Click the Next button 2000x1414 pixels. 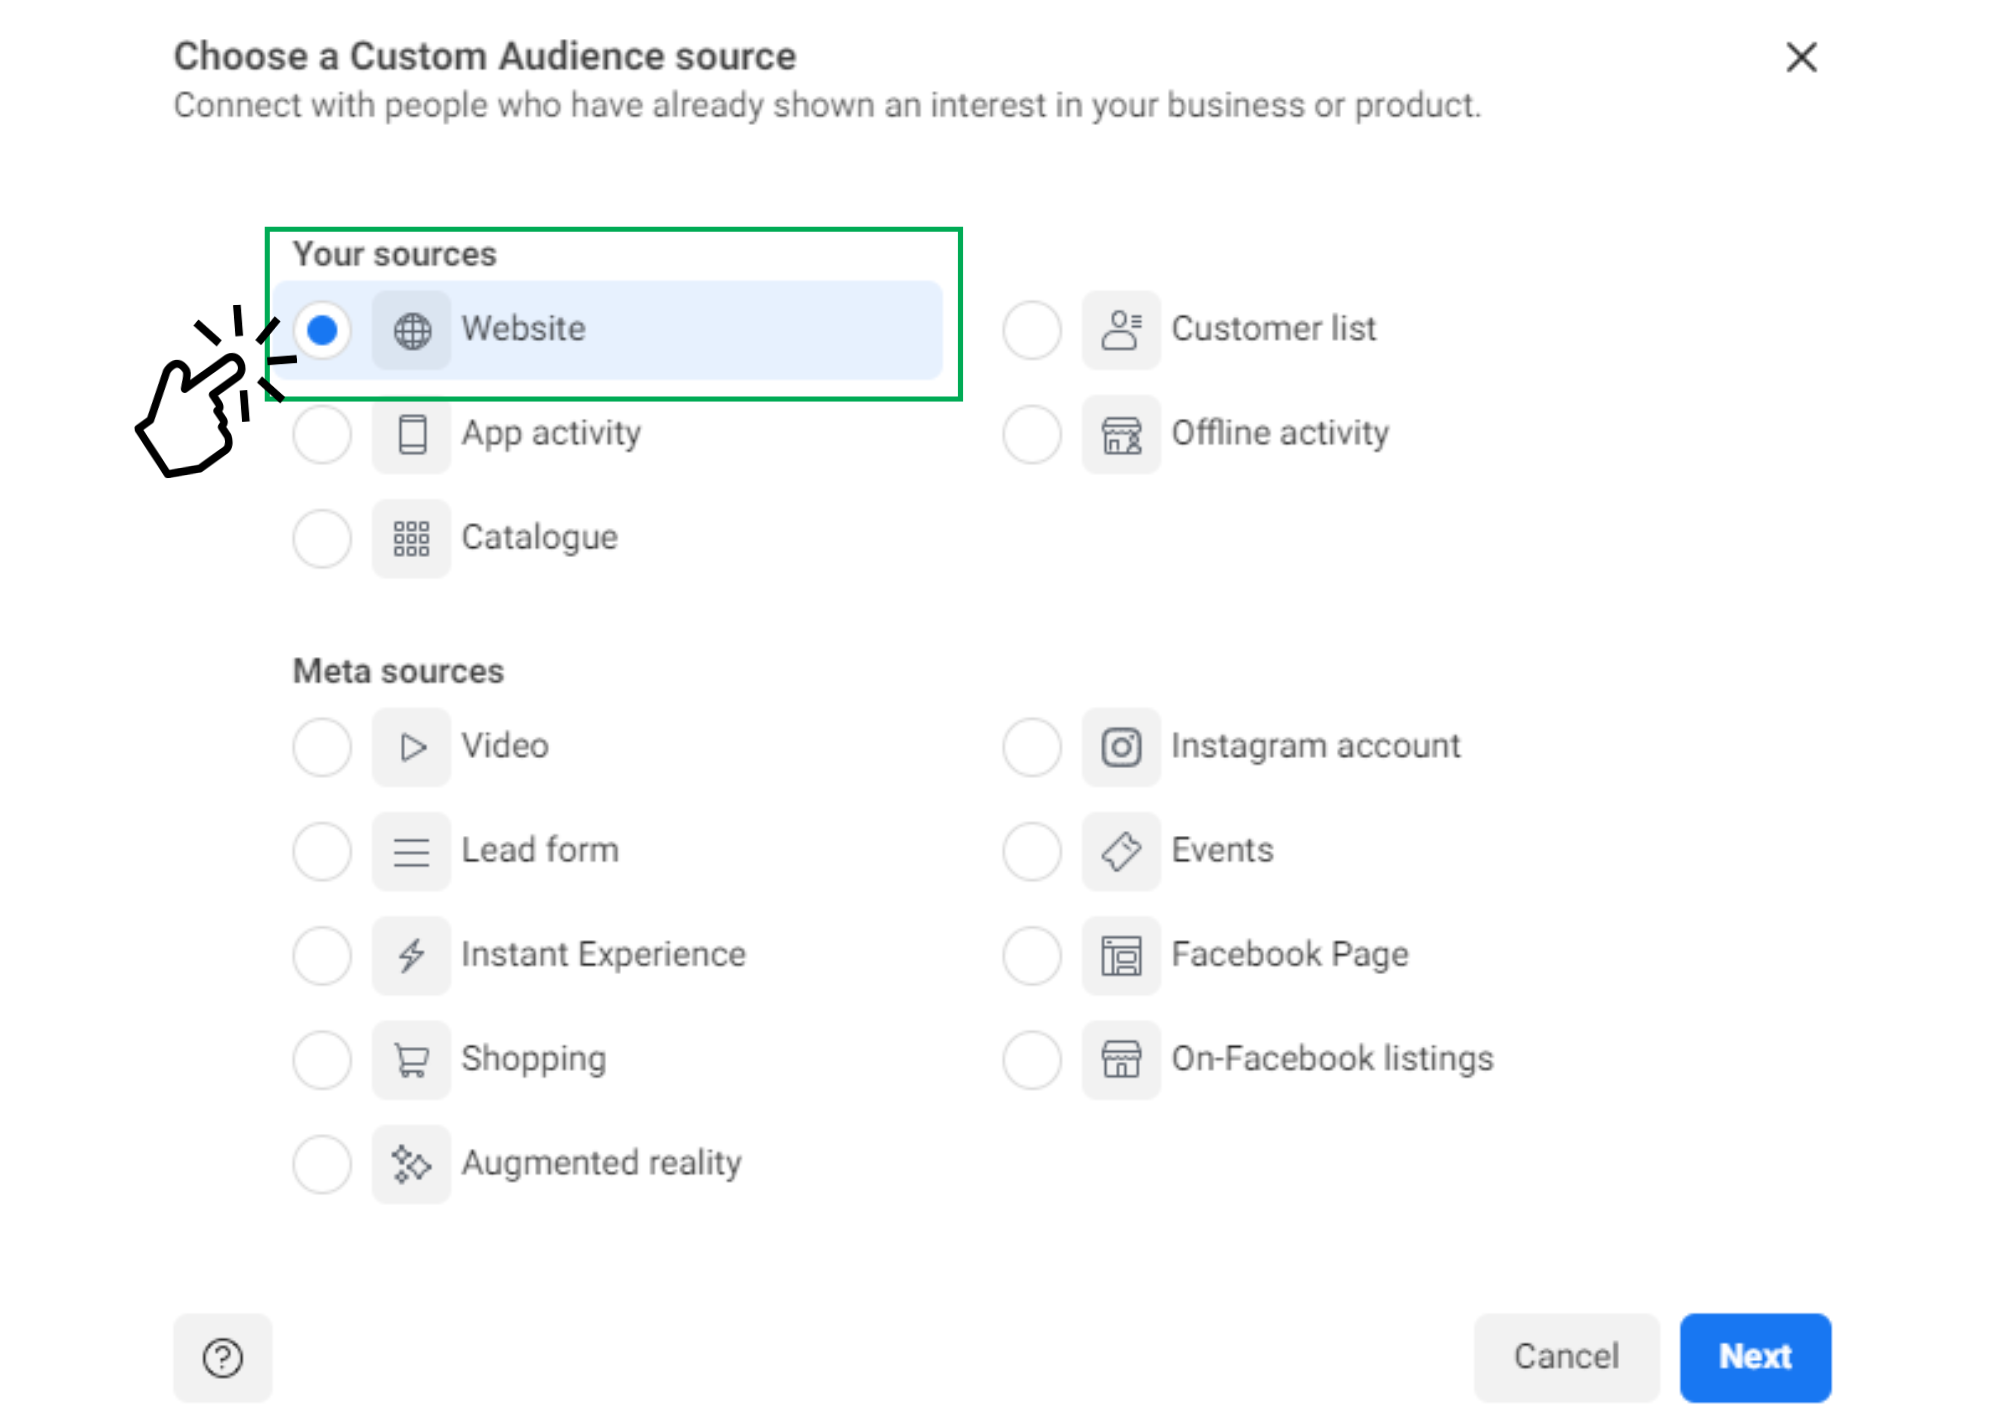click(x=1755, y=1357)
